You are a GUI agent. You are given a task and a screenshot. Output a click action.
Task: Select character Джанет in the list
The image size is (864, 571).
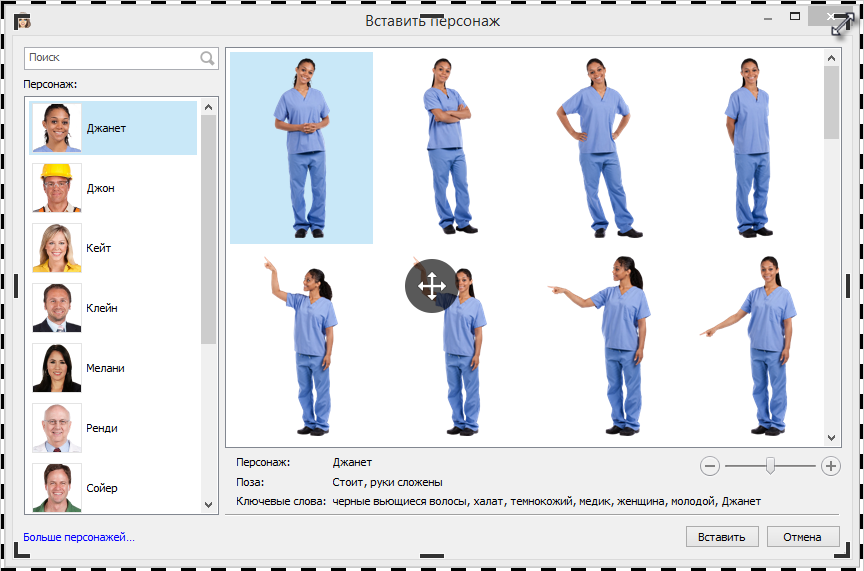(113, 128)
